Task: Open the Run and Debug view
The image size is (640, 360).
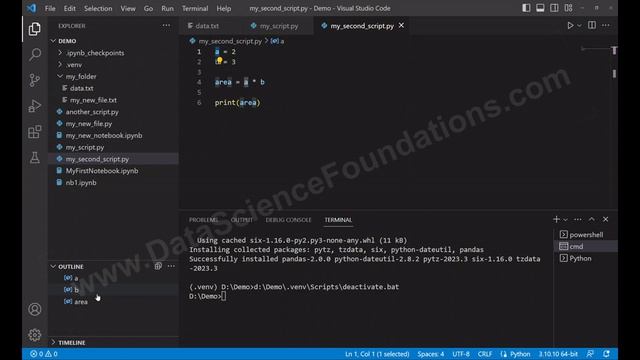Action: click(x=35, y=106)
